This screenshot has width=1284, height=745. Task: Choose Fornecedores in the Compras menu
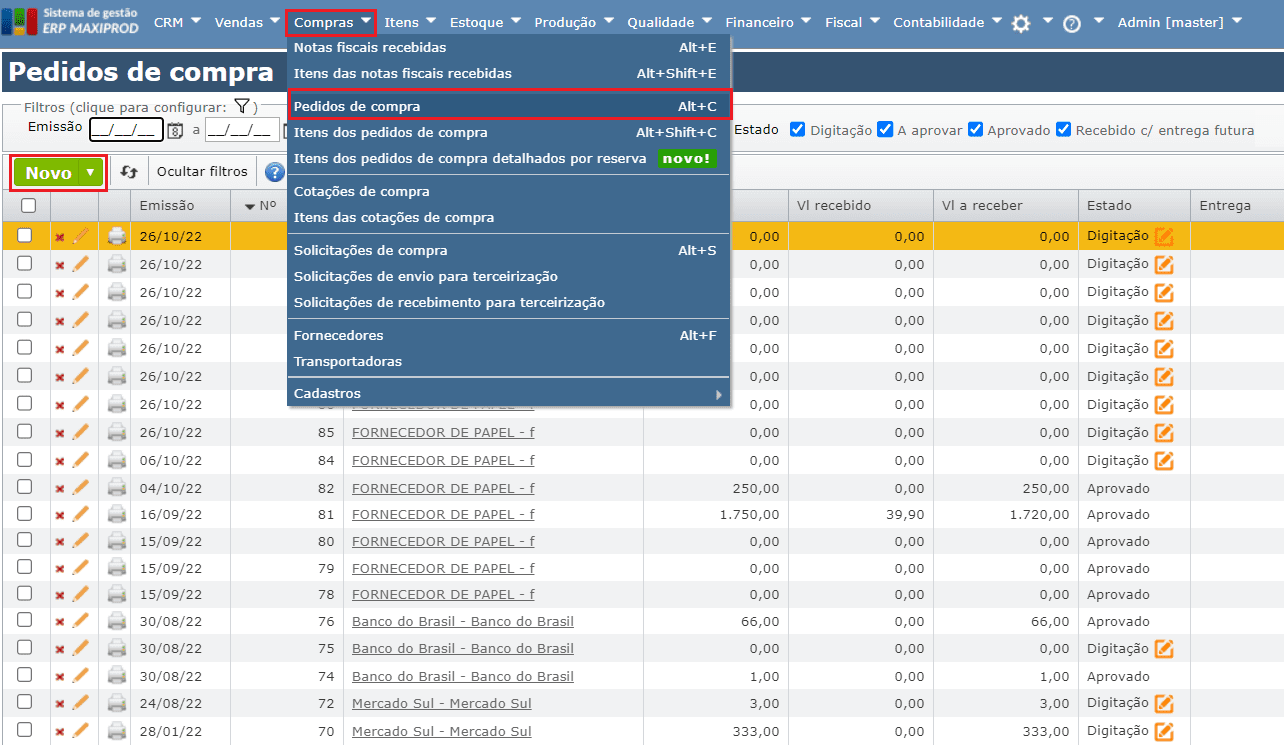[x=338, y=335]
